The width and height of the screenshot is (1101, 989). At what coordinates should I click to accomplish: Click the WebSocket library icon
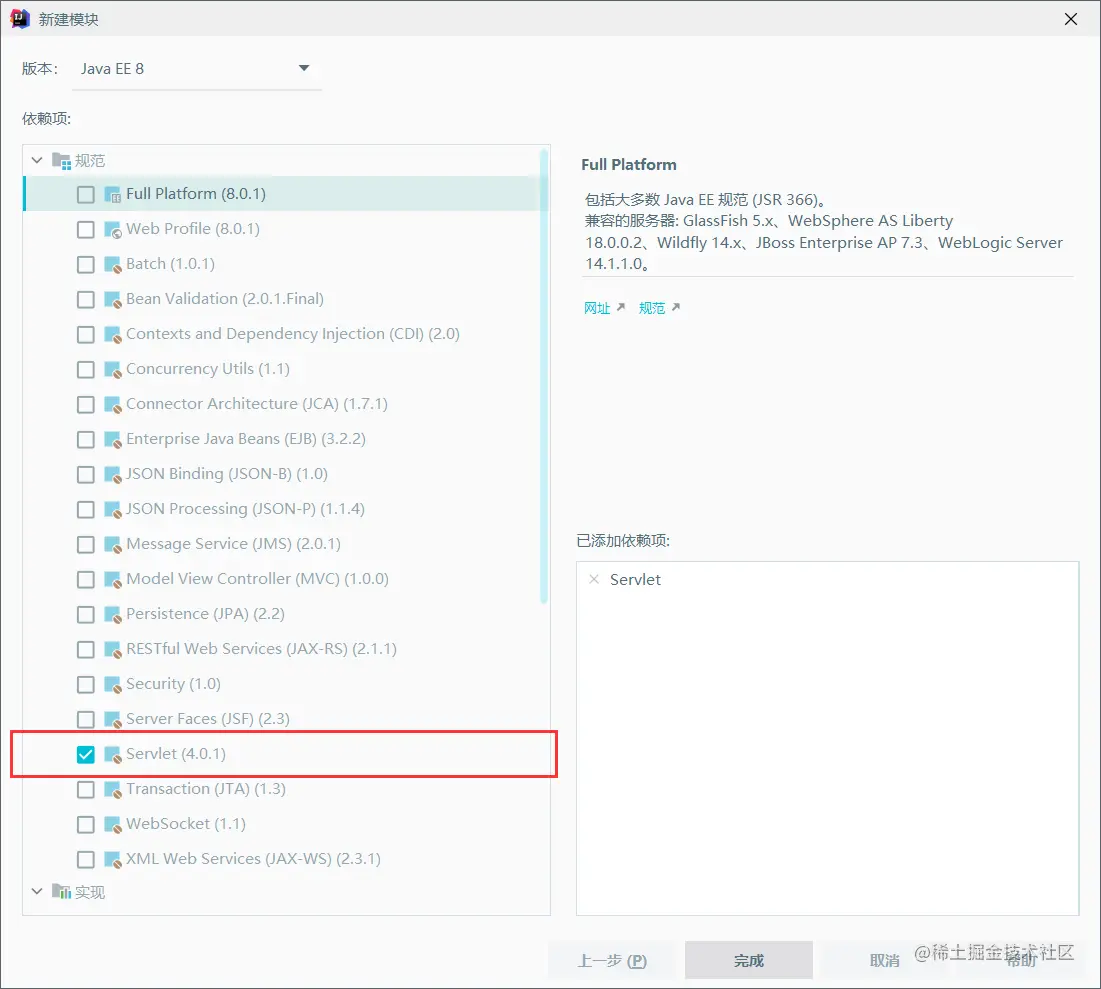point(112,825)
